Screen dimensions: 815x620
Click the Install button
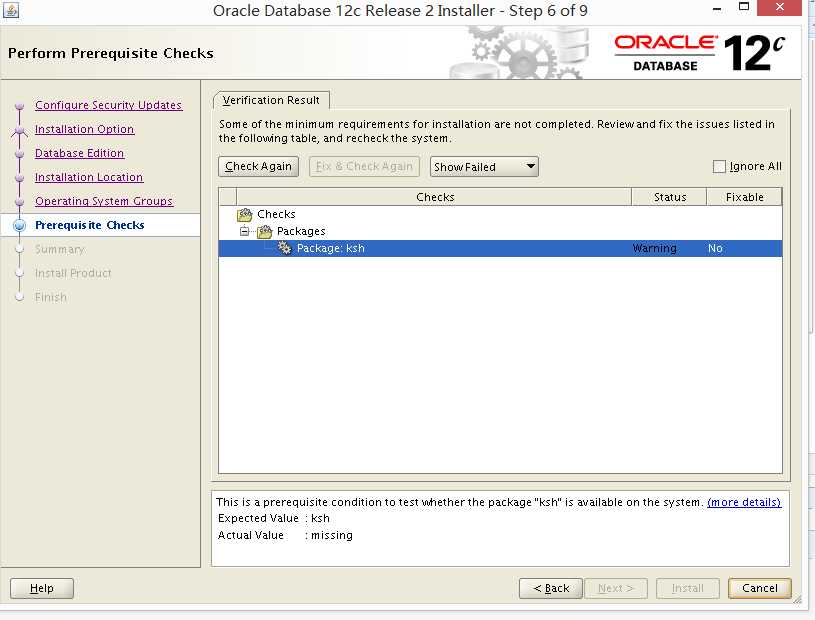688,588
